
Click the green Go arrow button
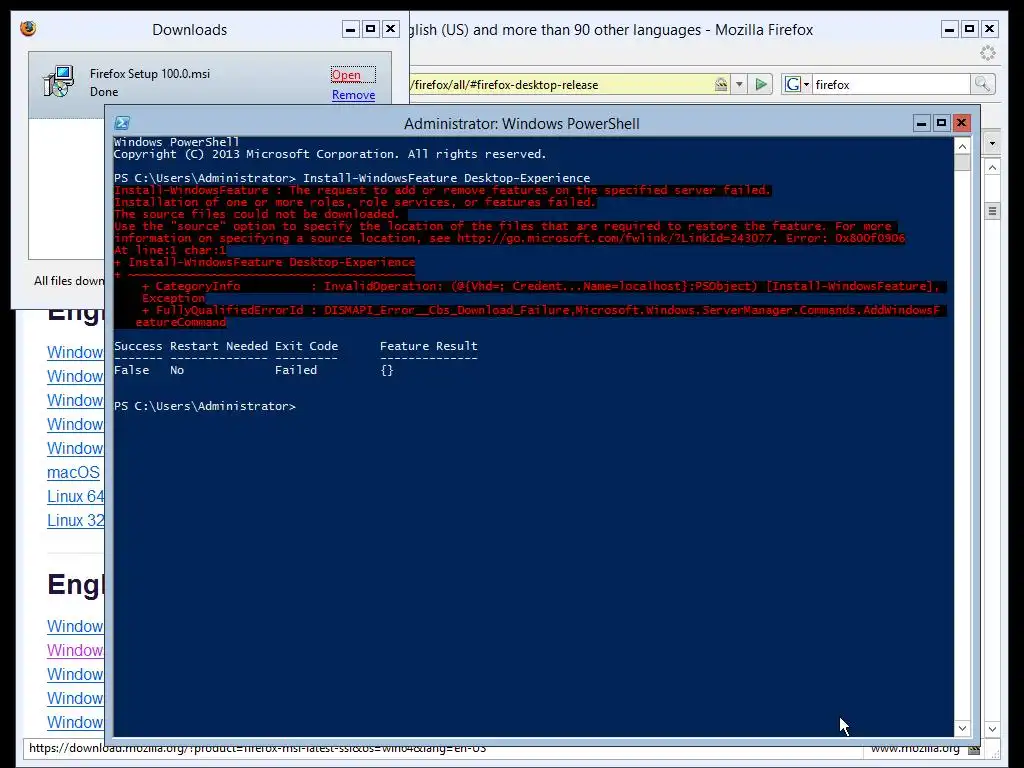[x=761, y=84]
